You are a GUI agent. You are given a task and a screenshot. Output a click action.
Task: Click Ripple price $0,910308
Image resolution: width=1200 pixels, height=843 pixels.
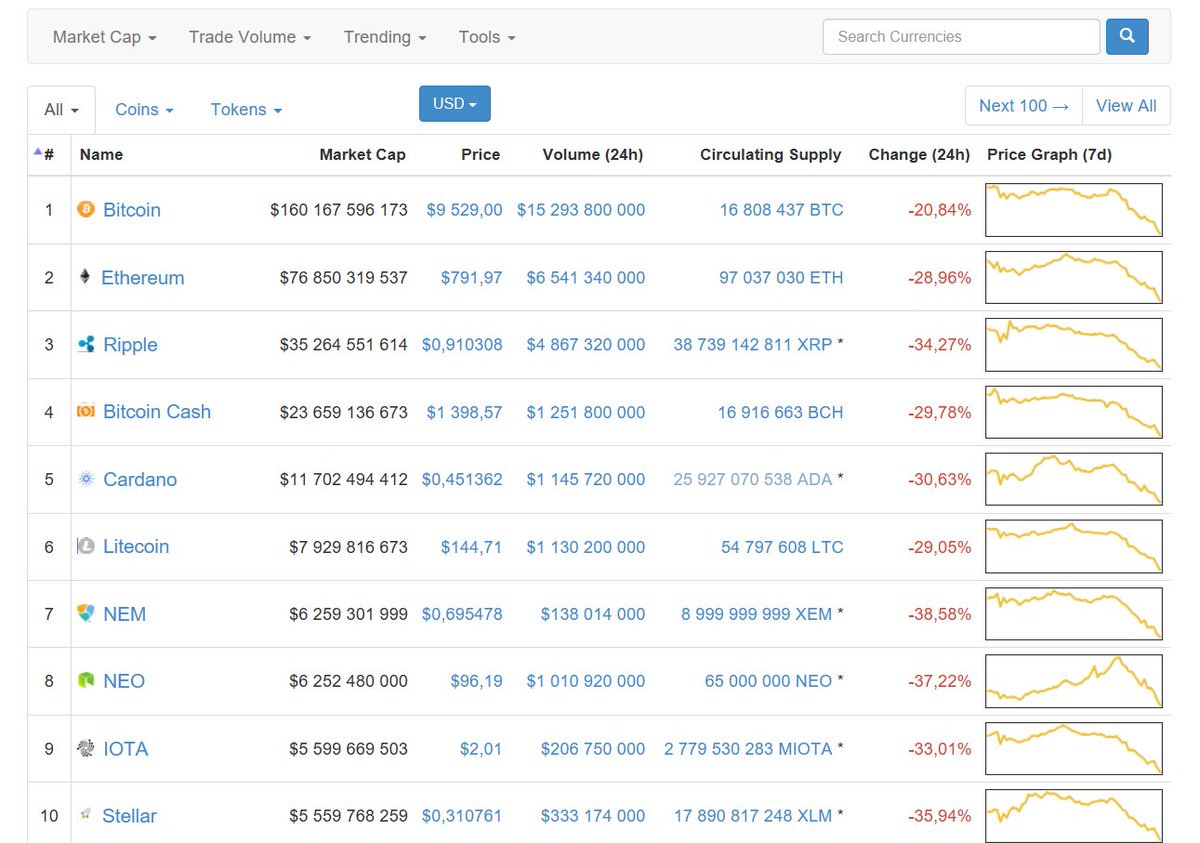click(x=462, y=345)
